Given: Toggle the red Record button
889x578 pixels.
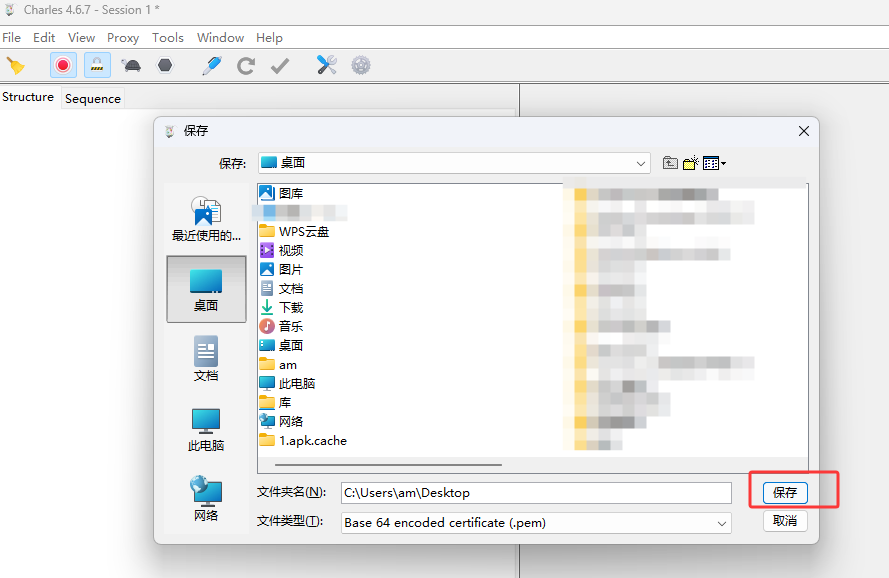Looking at the screenshot, I should click(x=63, y=66).
